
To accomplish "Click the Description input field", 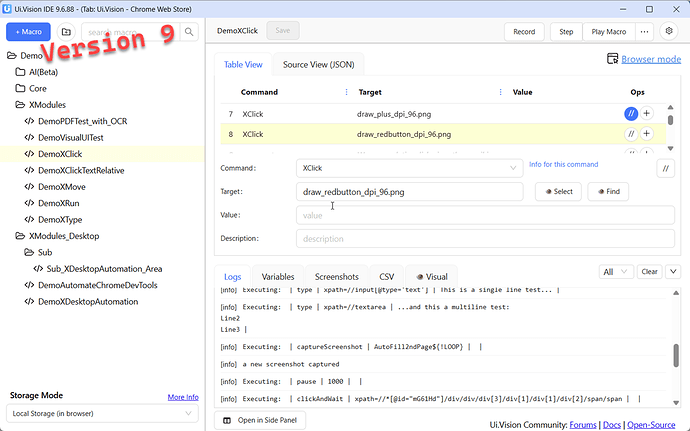I will [485, 239].
